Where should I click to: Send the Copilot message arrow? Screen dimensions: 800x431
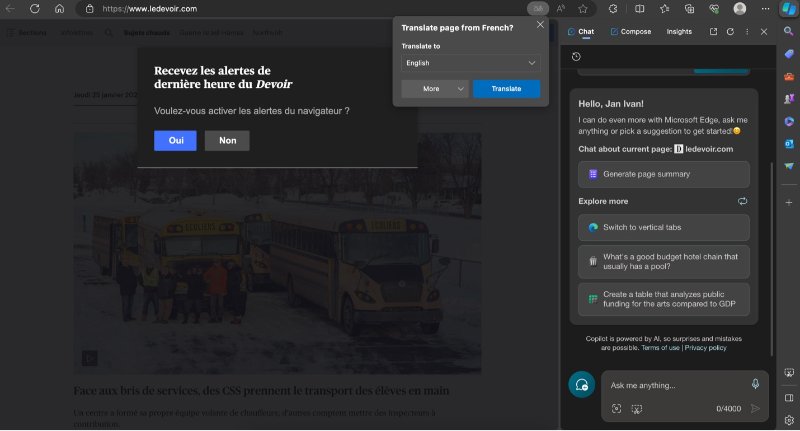click(755, 409)
